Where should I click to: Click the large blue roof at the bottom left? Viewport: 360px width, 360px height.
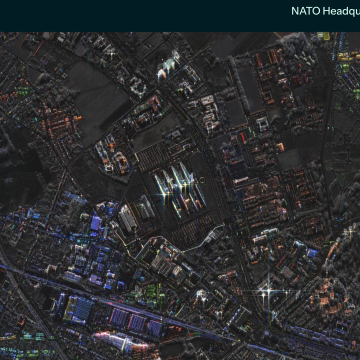[x=82, y=310]
